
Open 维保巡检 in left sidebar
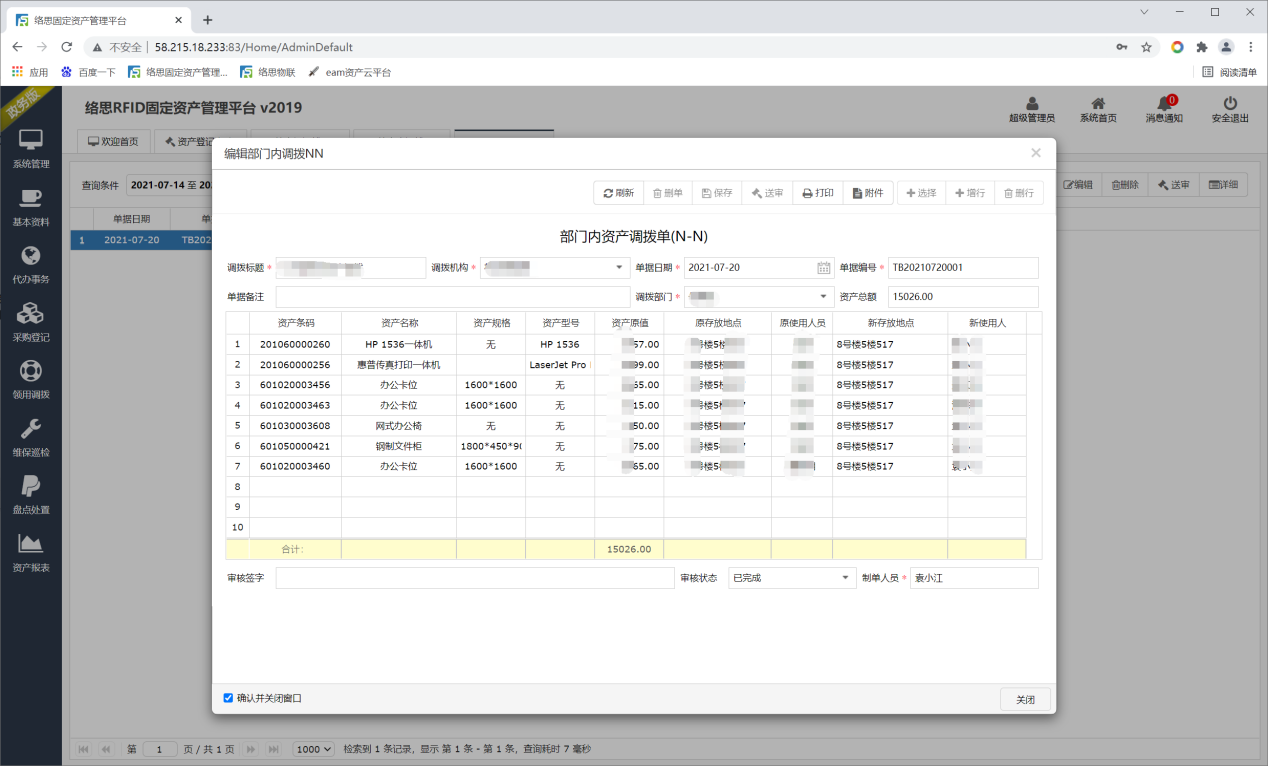[x=31, y=437]
